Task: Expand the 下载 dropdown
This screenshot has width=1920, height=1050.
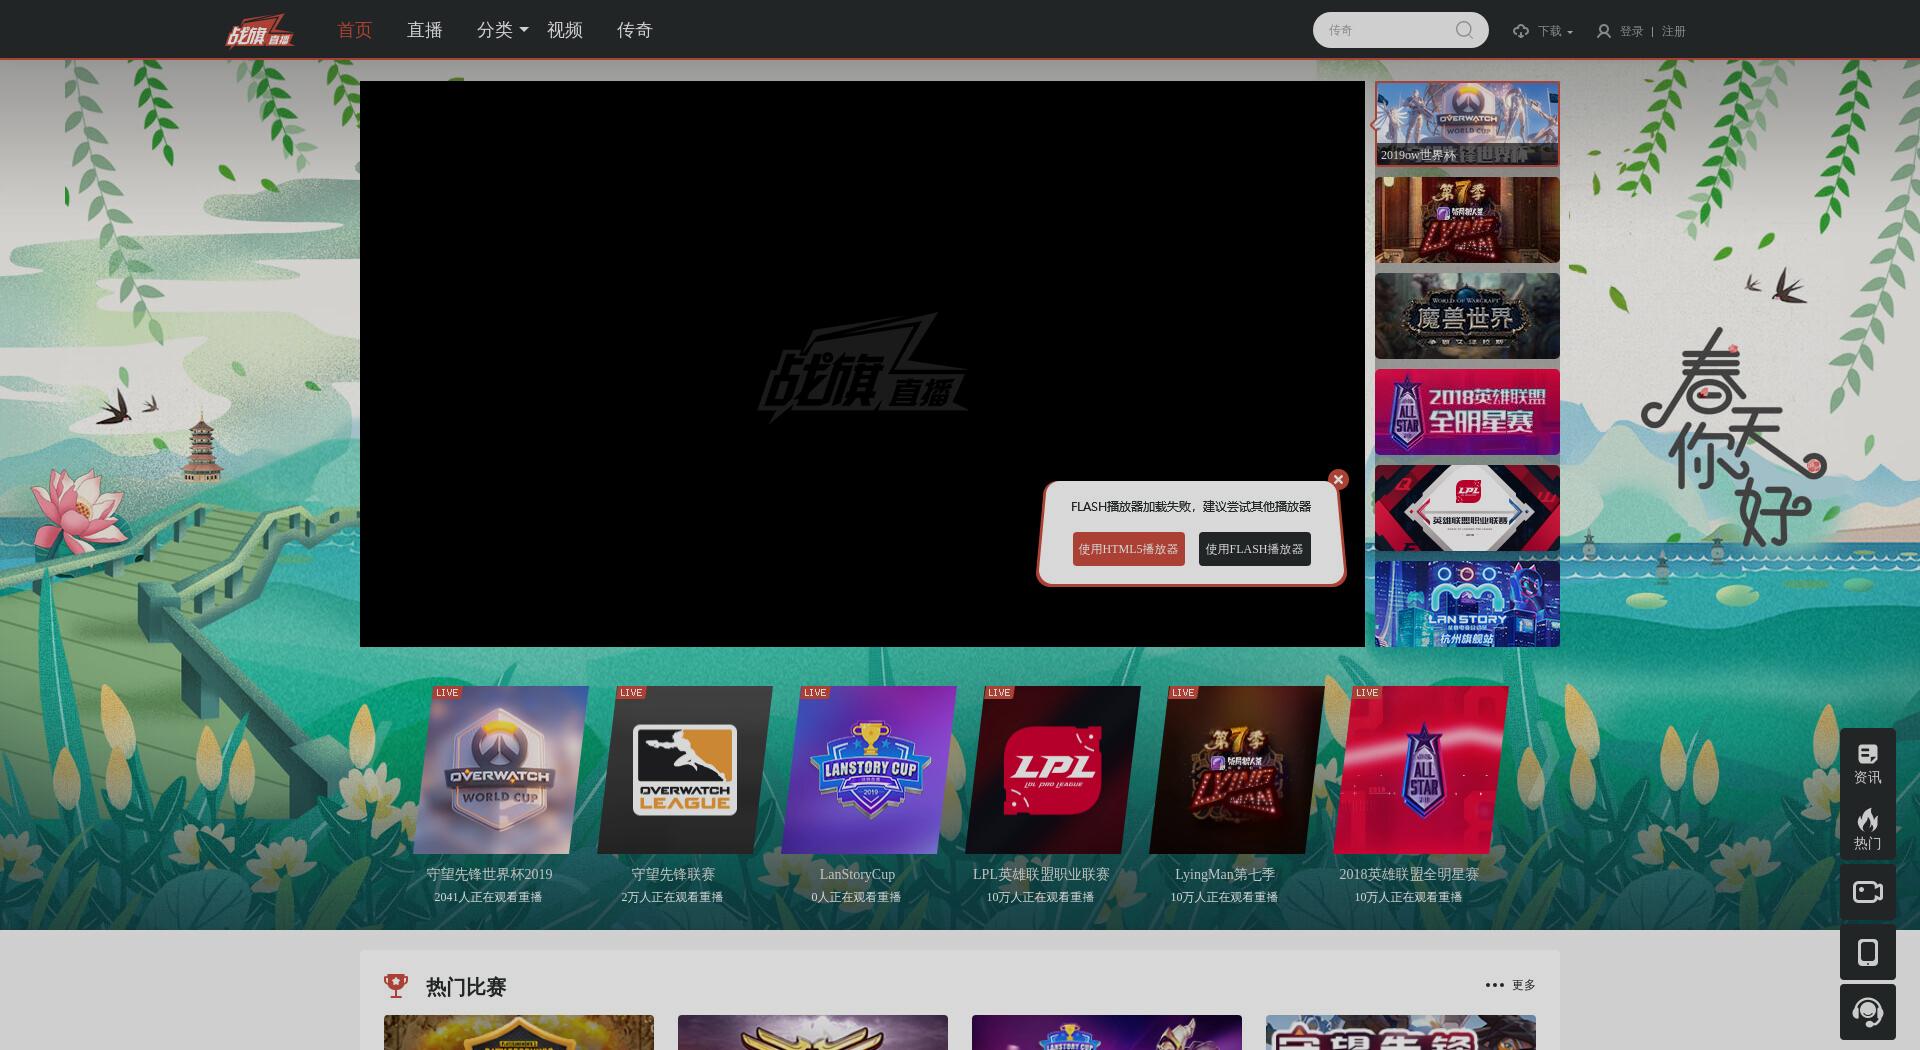Action: [x=1557, y=31]
